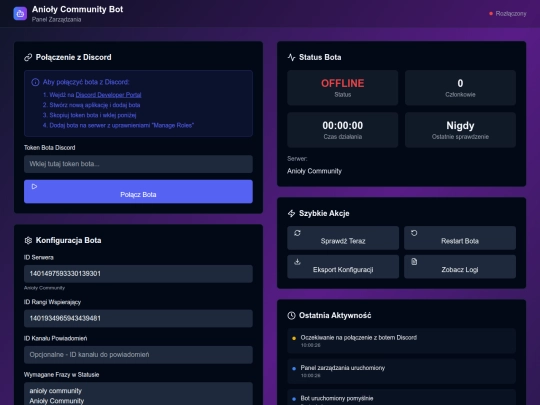Click Eksport Konfiguracji button

[343, 267]
